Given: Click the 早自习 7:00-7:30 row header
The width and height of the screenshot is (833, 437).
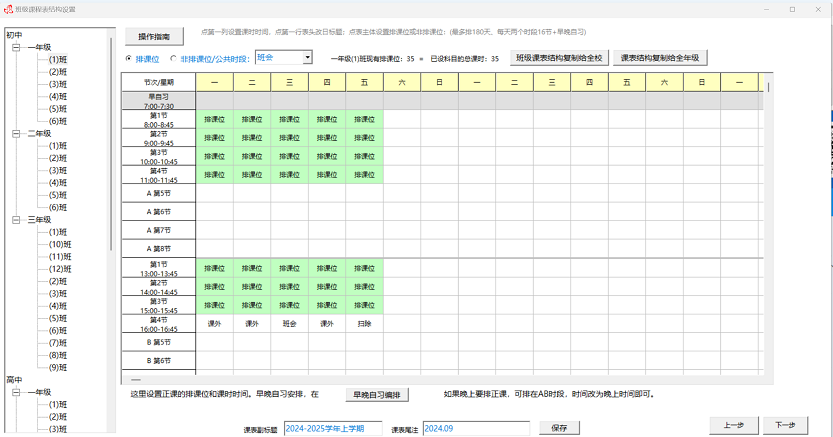Looking at the screenshot, I should coord(158,101).
